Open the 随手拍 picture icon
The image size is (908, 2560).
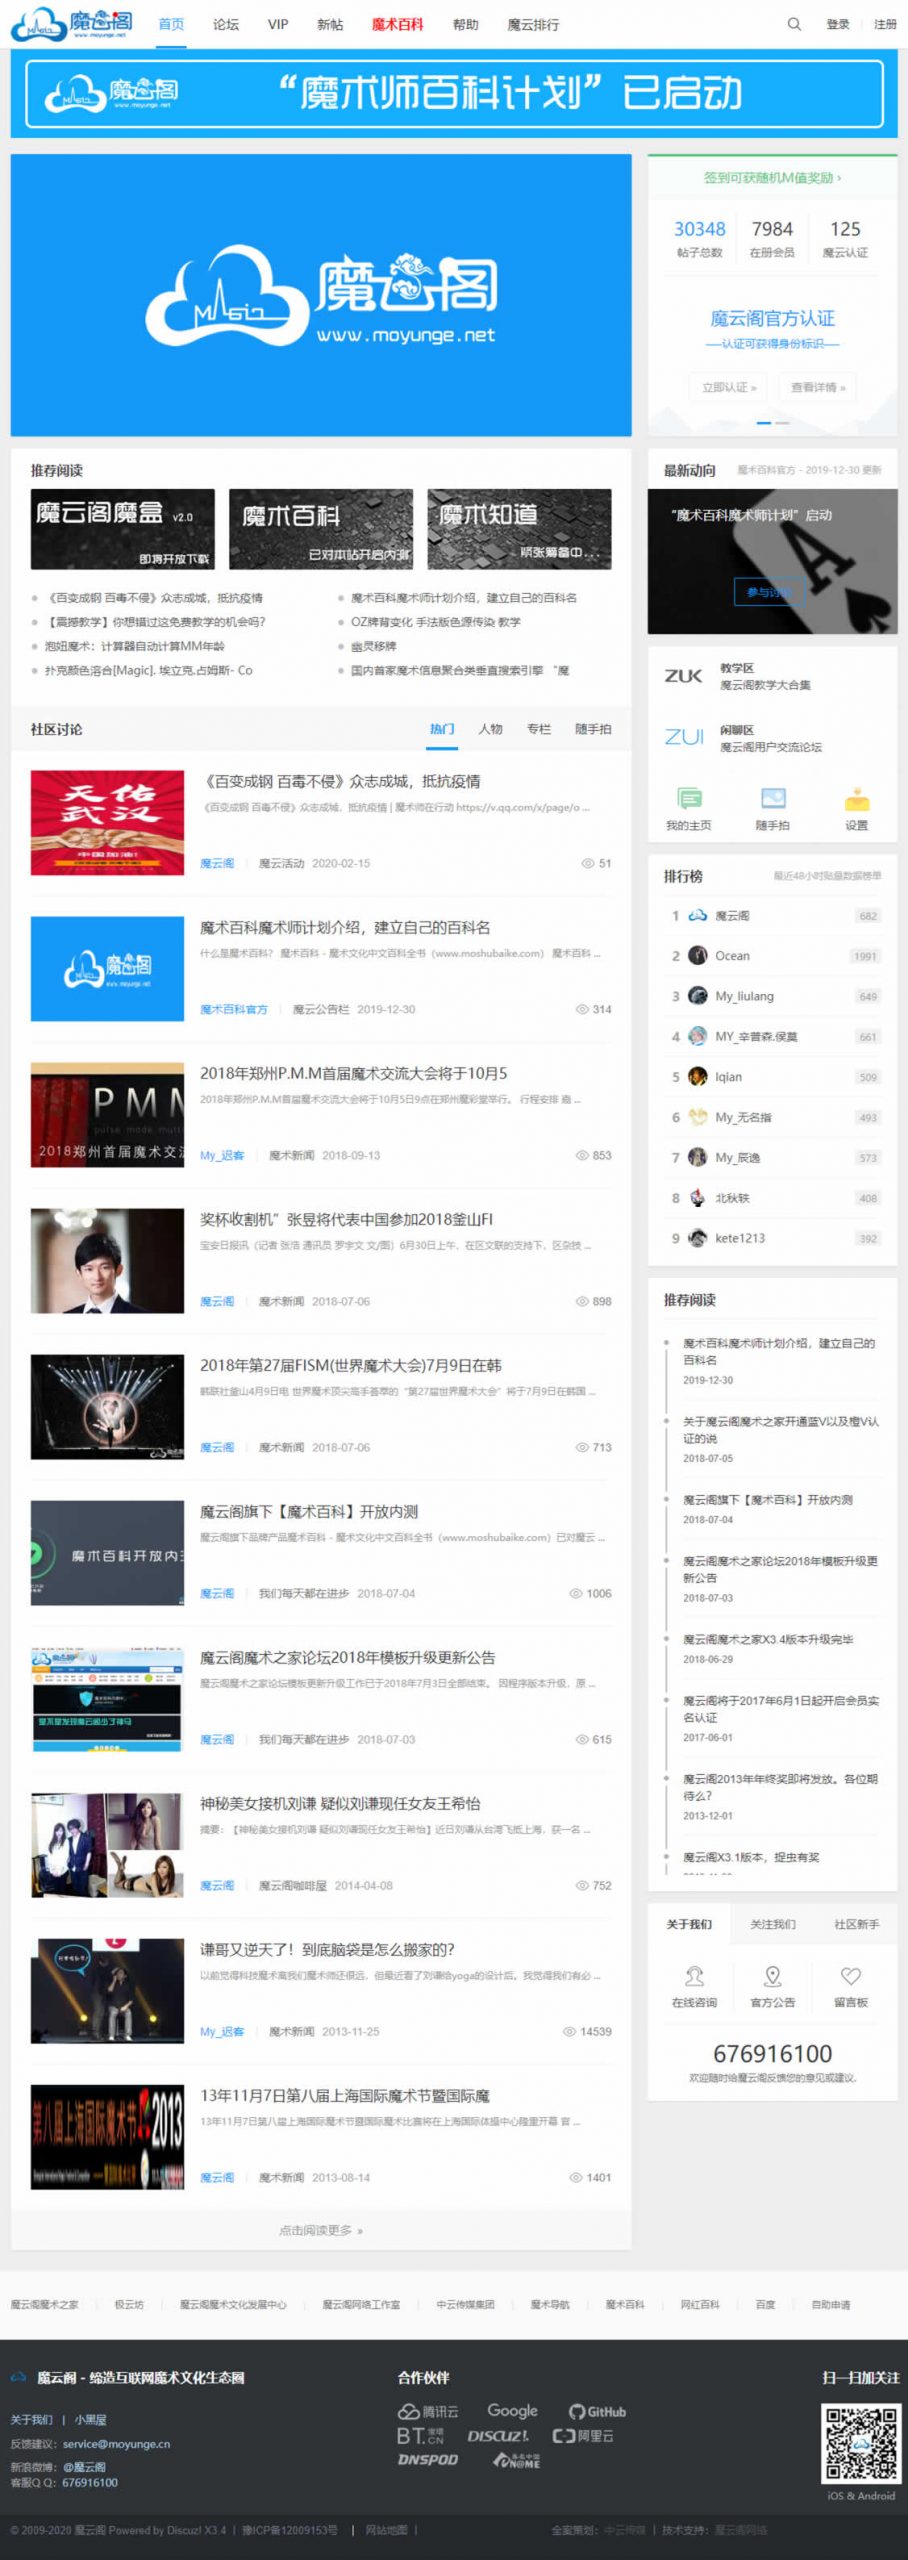(x=772, y=798)
